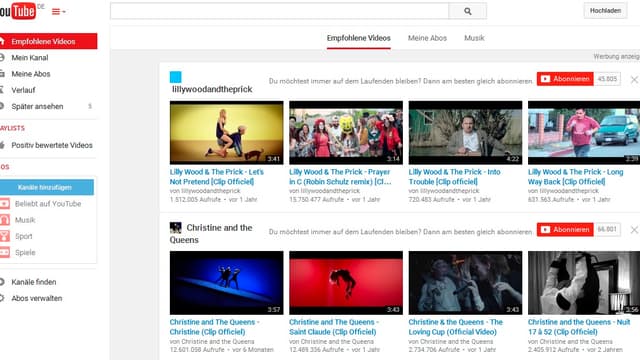Open Spiele channel link

pos(25,253)
